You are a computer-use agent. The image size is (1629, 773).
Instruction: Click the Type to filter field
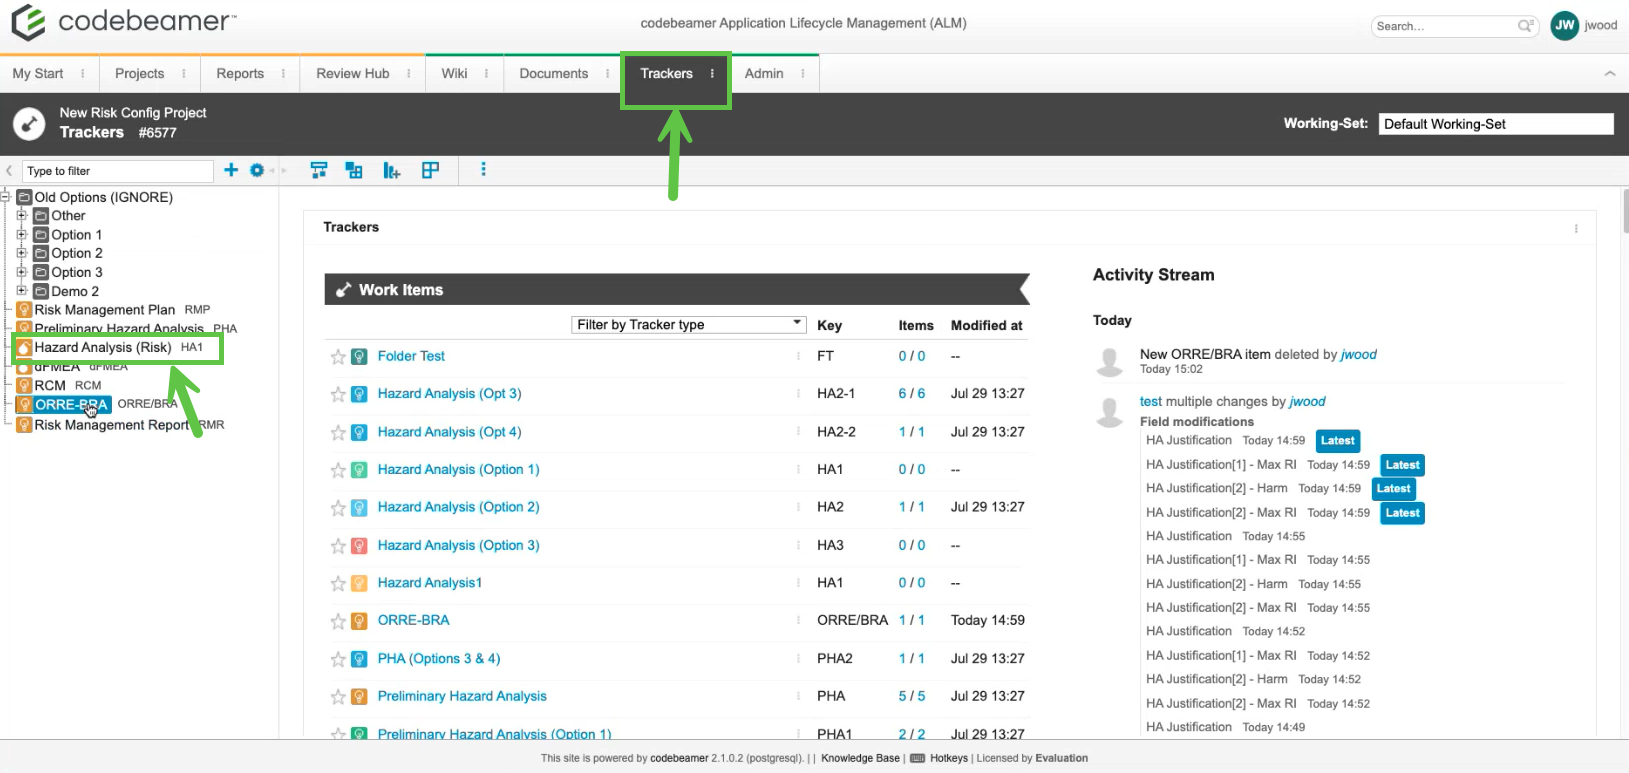tap(117, 171)
